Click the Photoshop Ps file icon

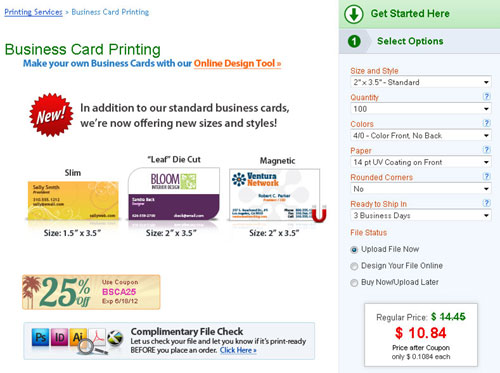pyautogui.click(x=40, y=337)
